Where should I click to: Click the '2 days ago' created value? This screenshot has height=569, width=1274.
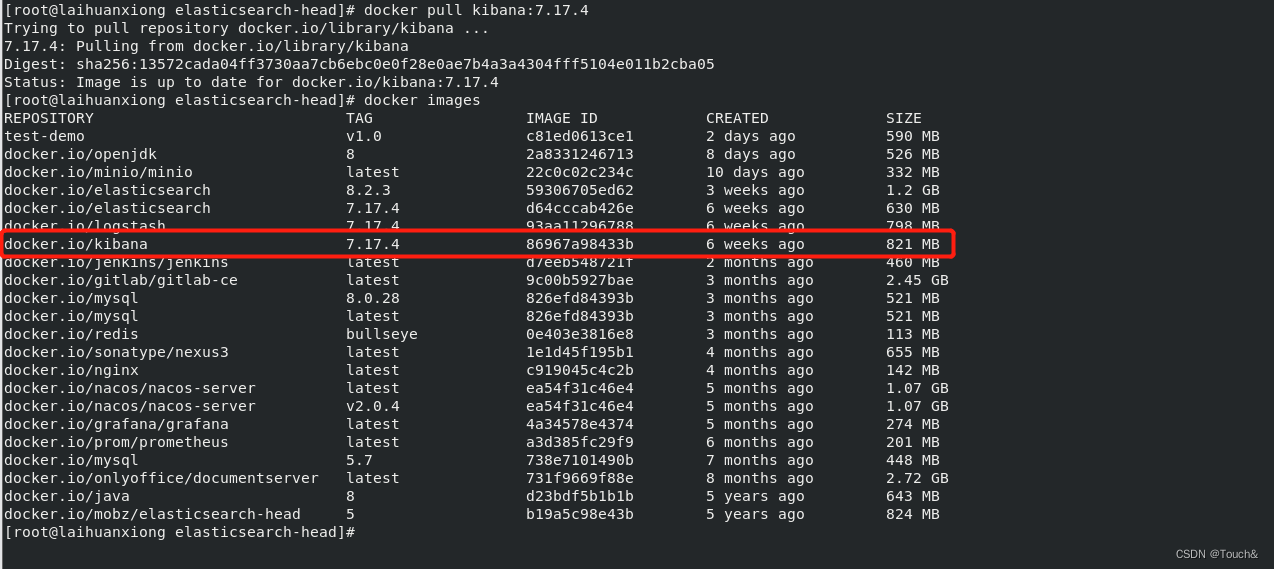point(751,136)
